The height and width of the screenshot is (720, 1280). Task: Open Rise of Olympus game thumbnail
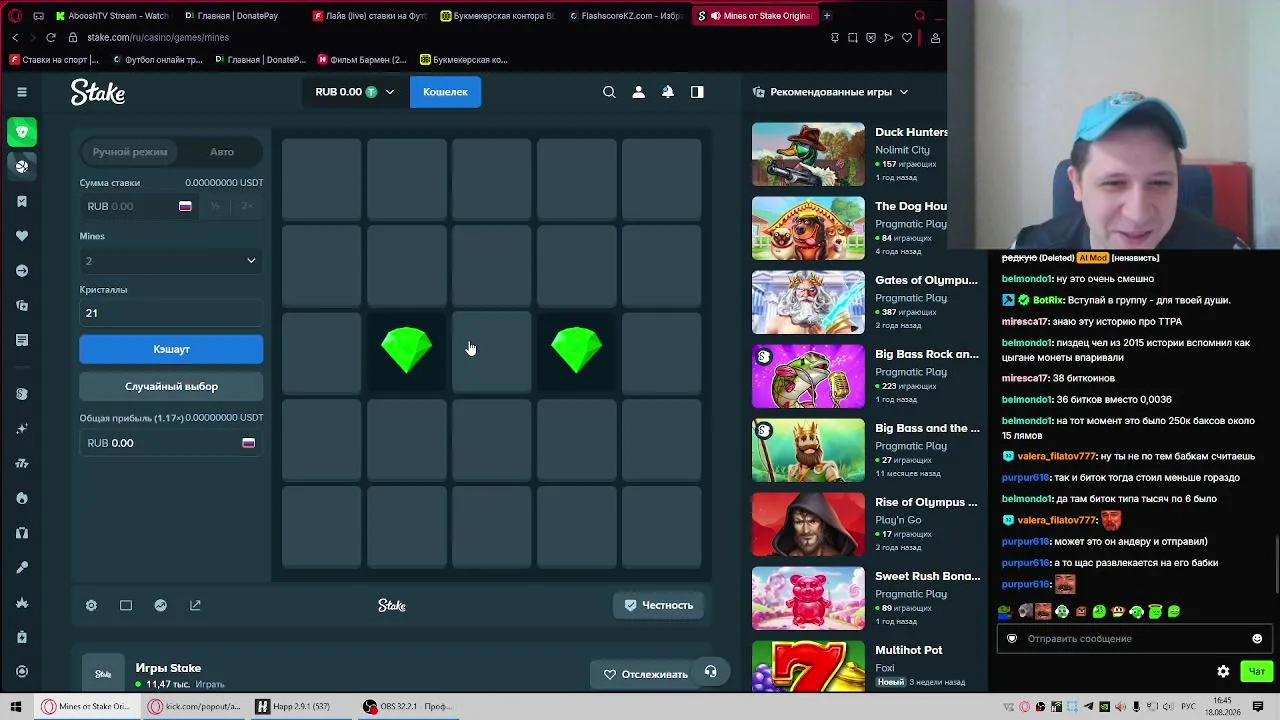[x=808, y=524]
